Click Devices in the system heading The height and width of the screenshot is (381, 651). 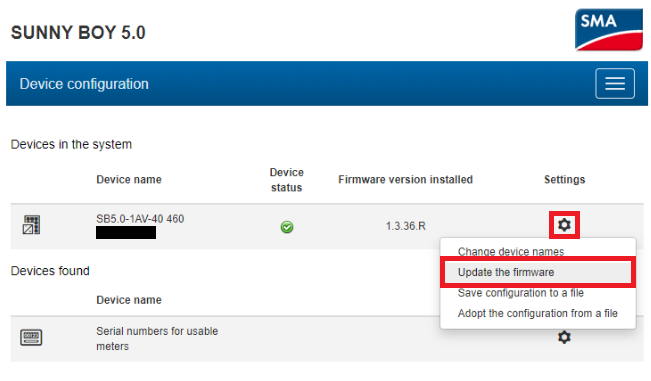click(71, 144)
